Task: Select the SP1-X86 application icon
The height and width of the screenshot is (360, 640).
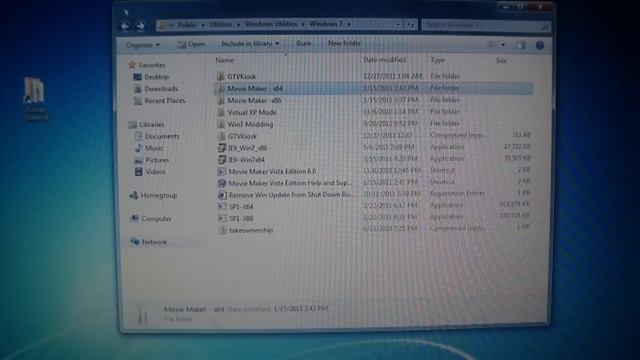Action: [x=222, y=218]
